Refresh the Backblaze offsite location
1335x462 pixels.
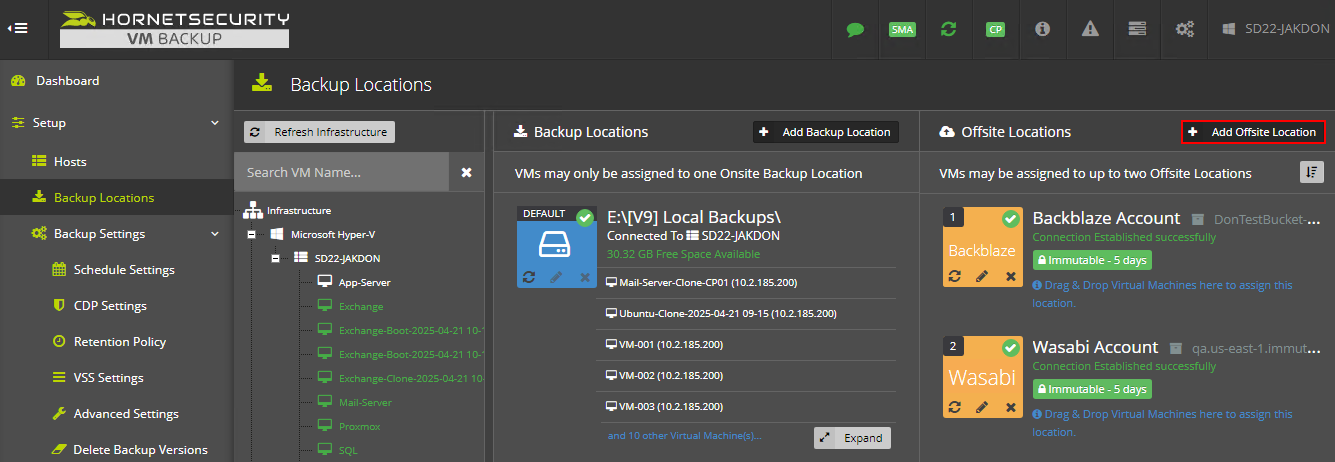coord(955,276)
